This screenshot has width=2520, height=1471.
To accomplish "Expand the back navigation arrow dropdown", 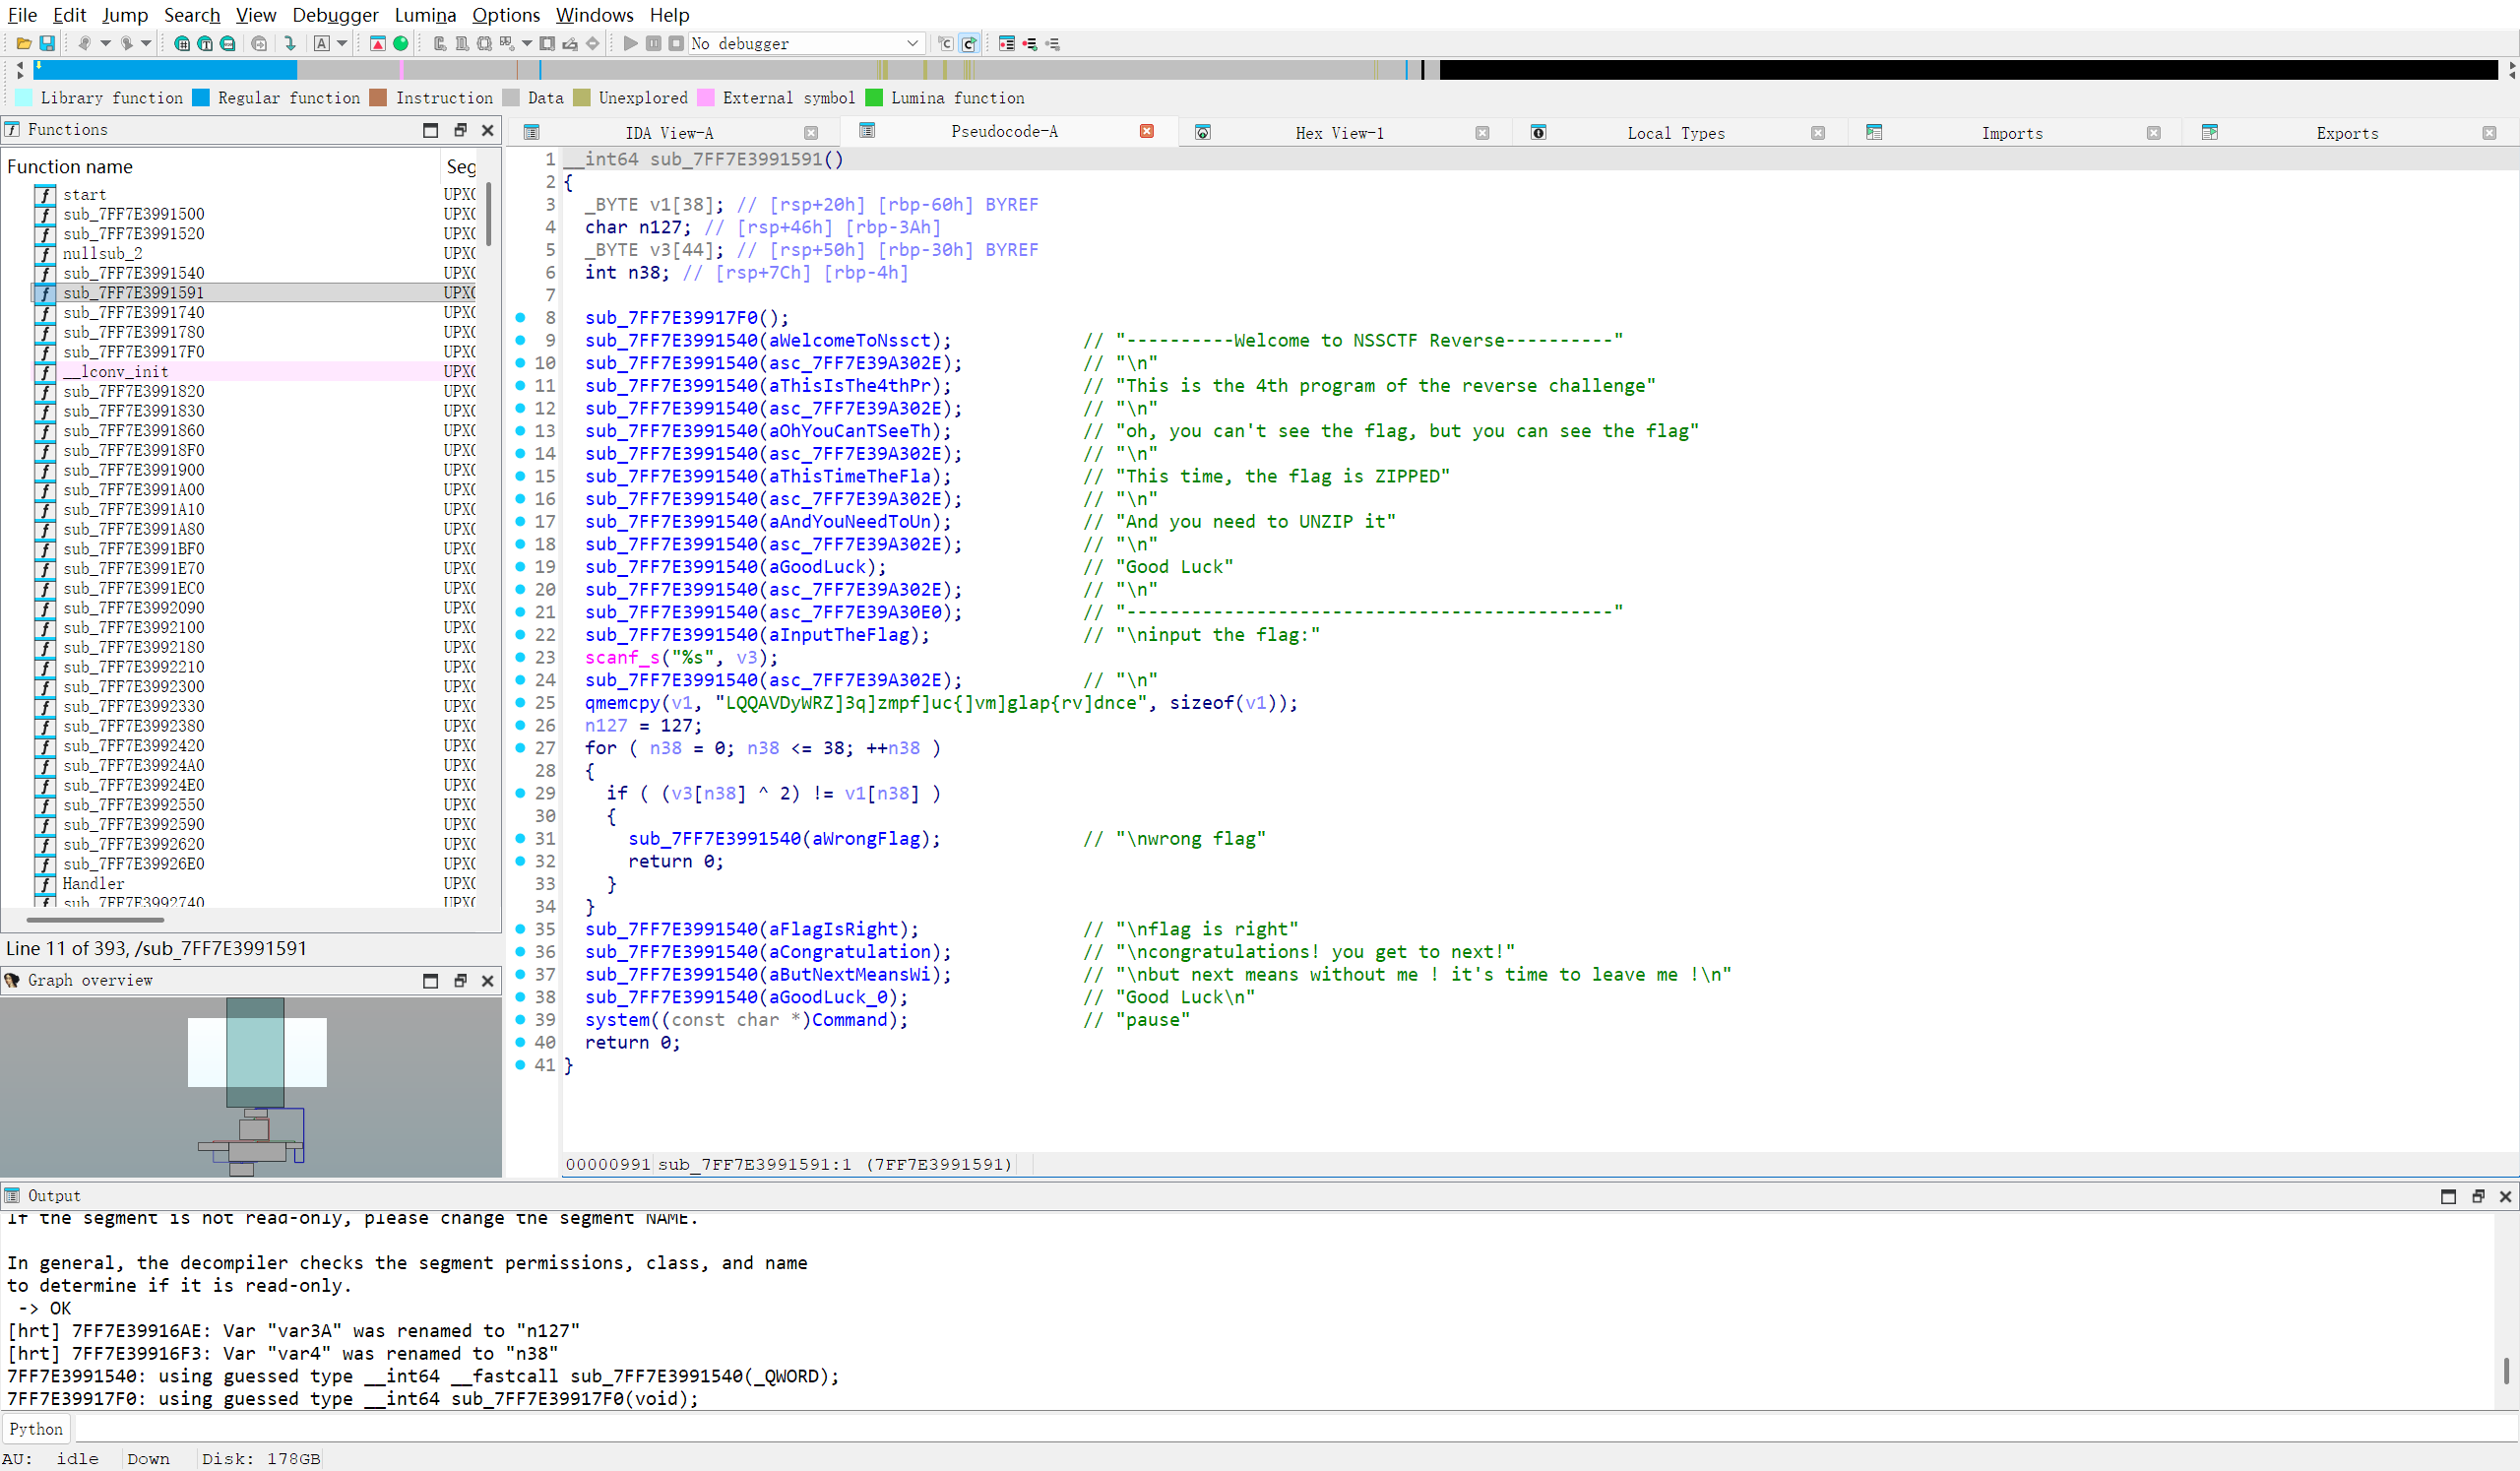I will click(x=105, y=43).
